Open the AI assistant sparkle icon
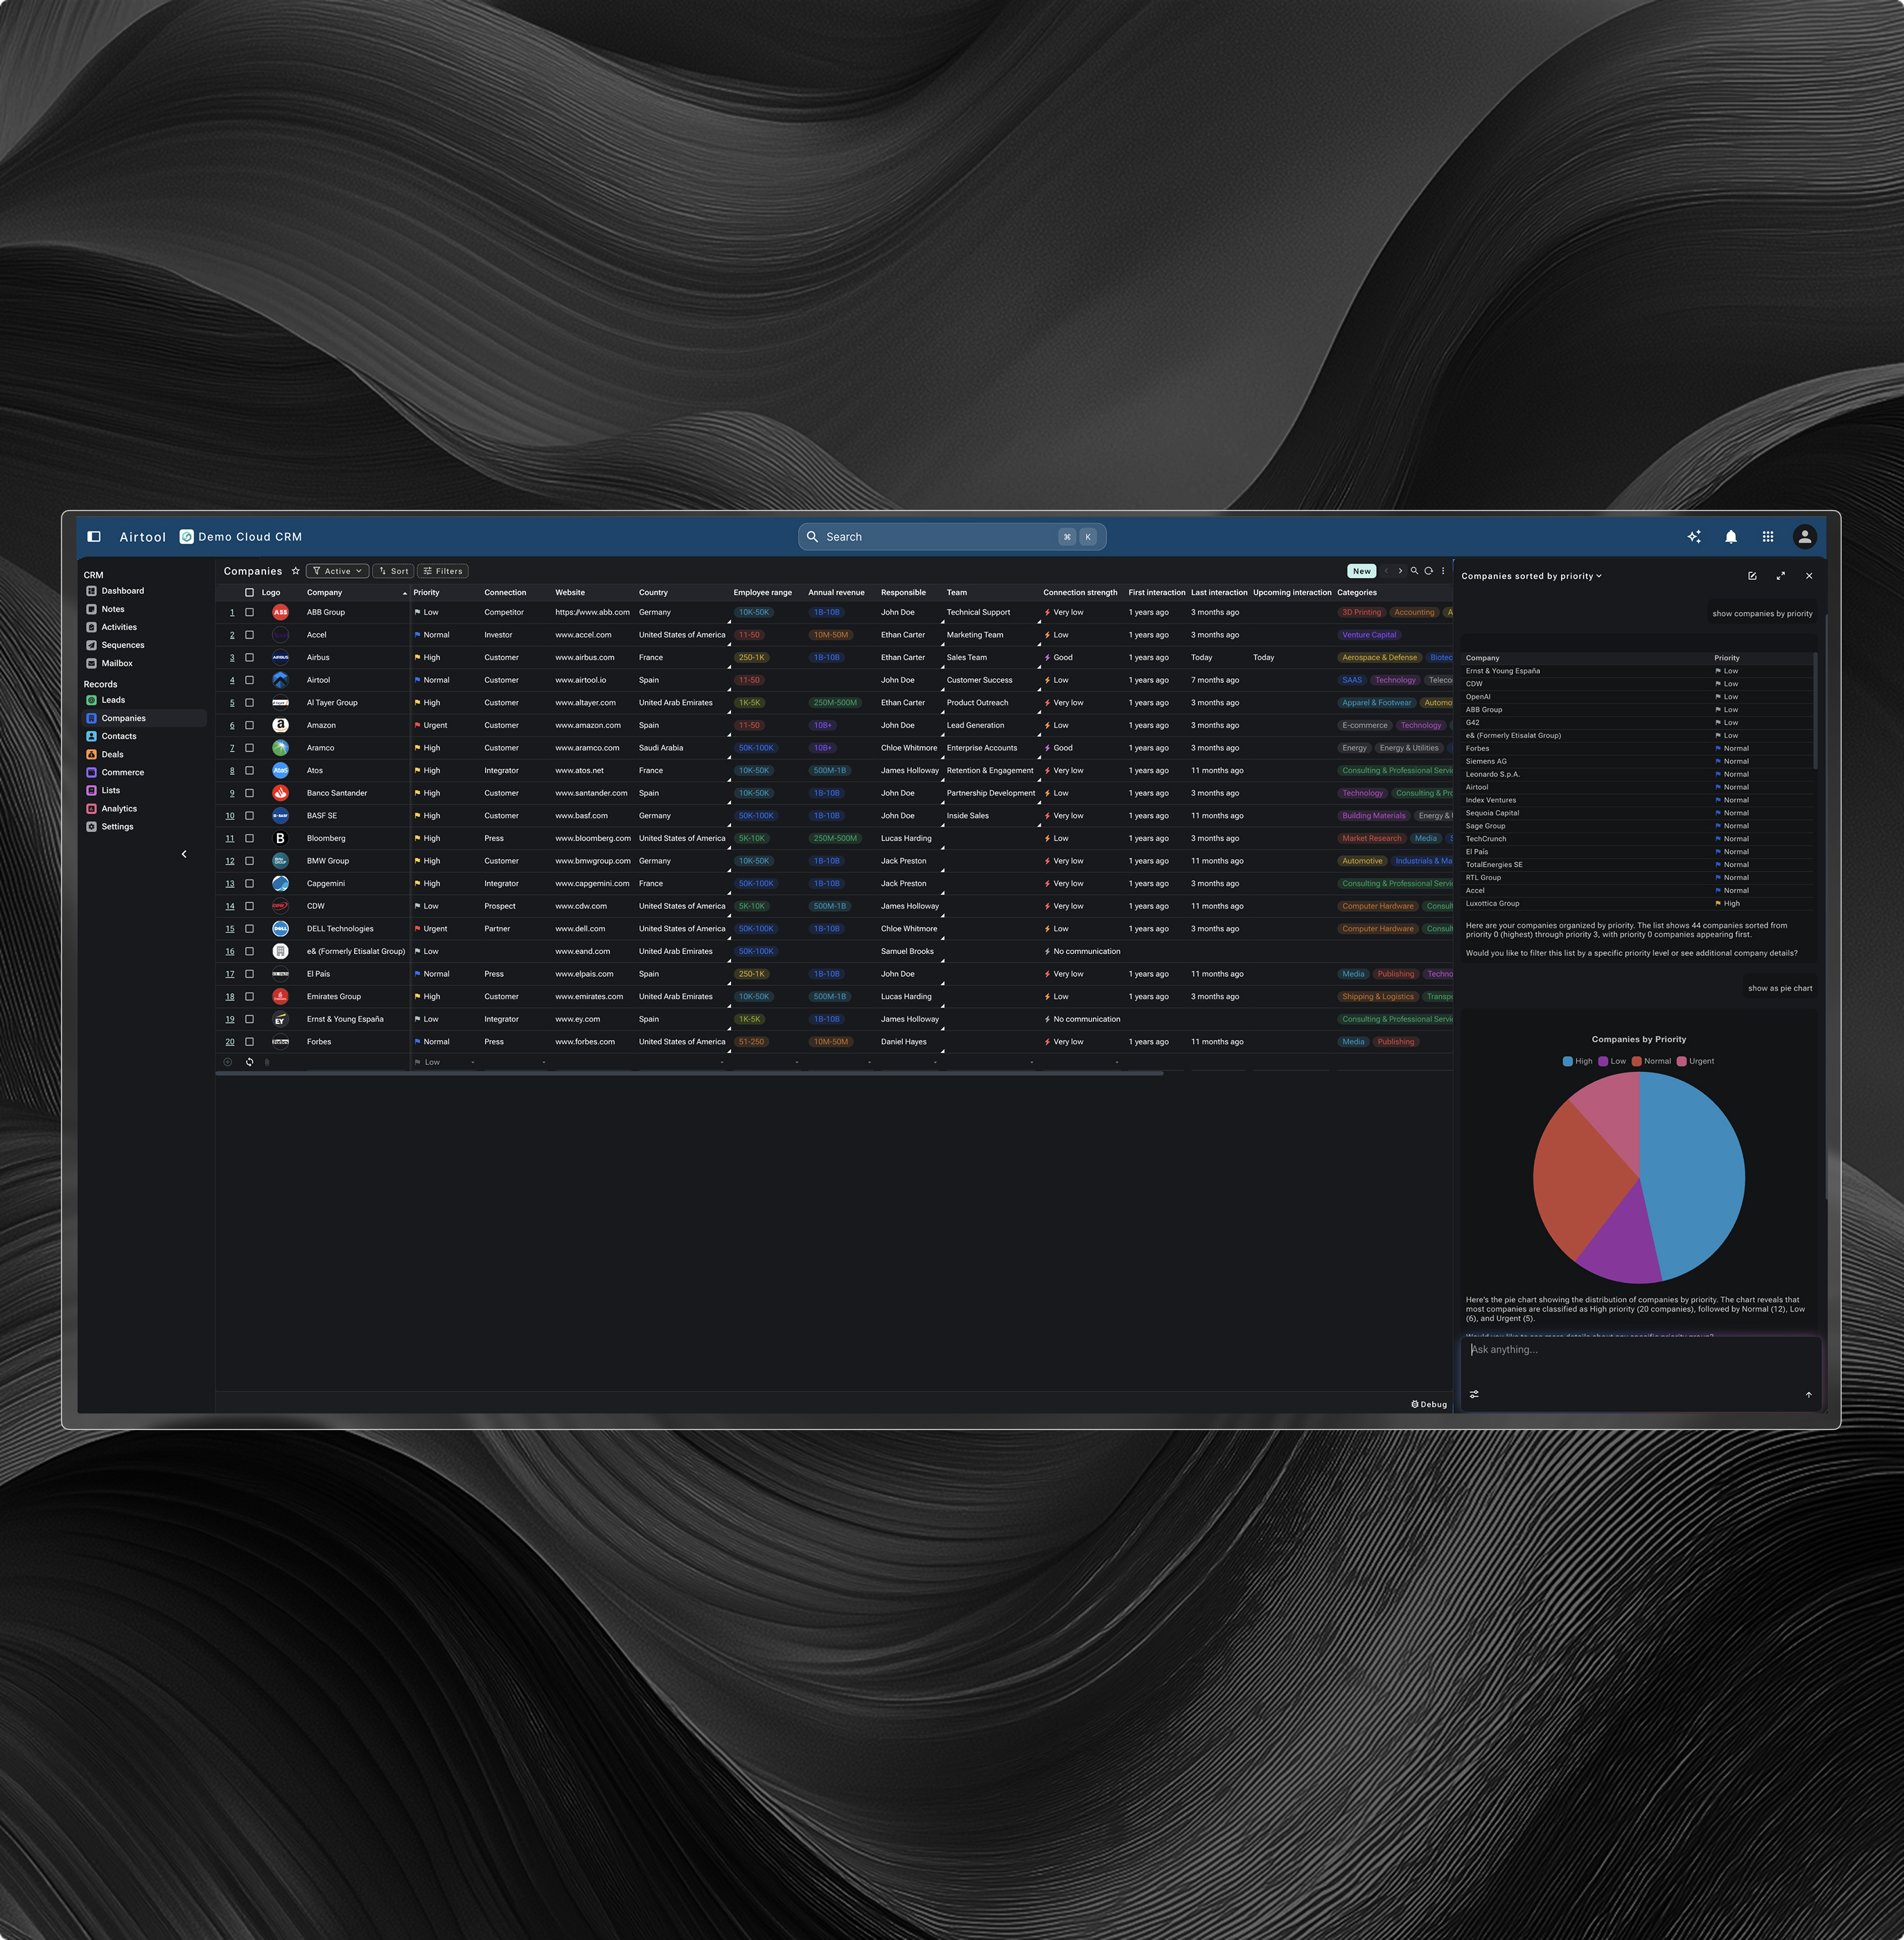Screen dimensions: 1904x1940 pos(1694,537)
